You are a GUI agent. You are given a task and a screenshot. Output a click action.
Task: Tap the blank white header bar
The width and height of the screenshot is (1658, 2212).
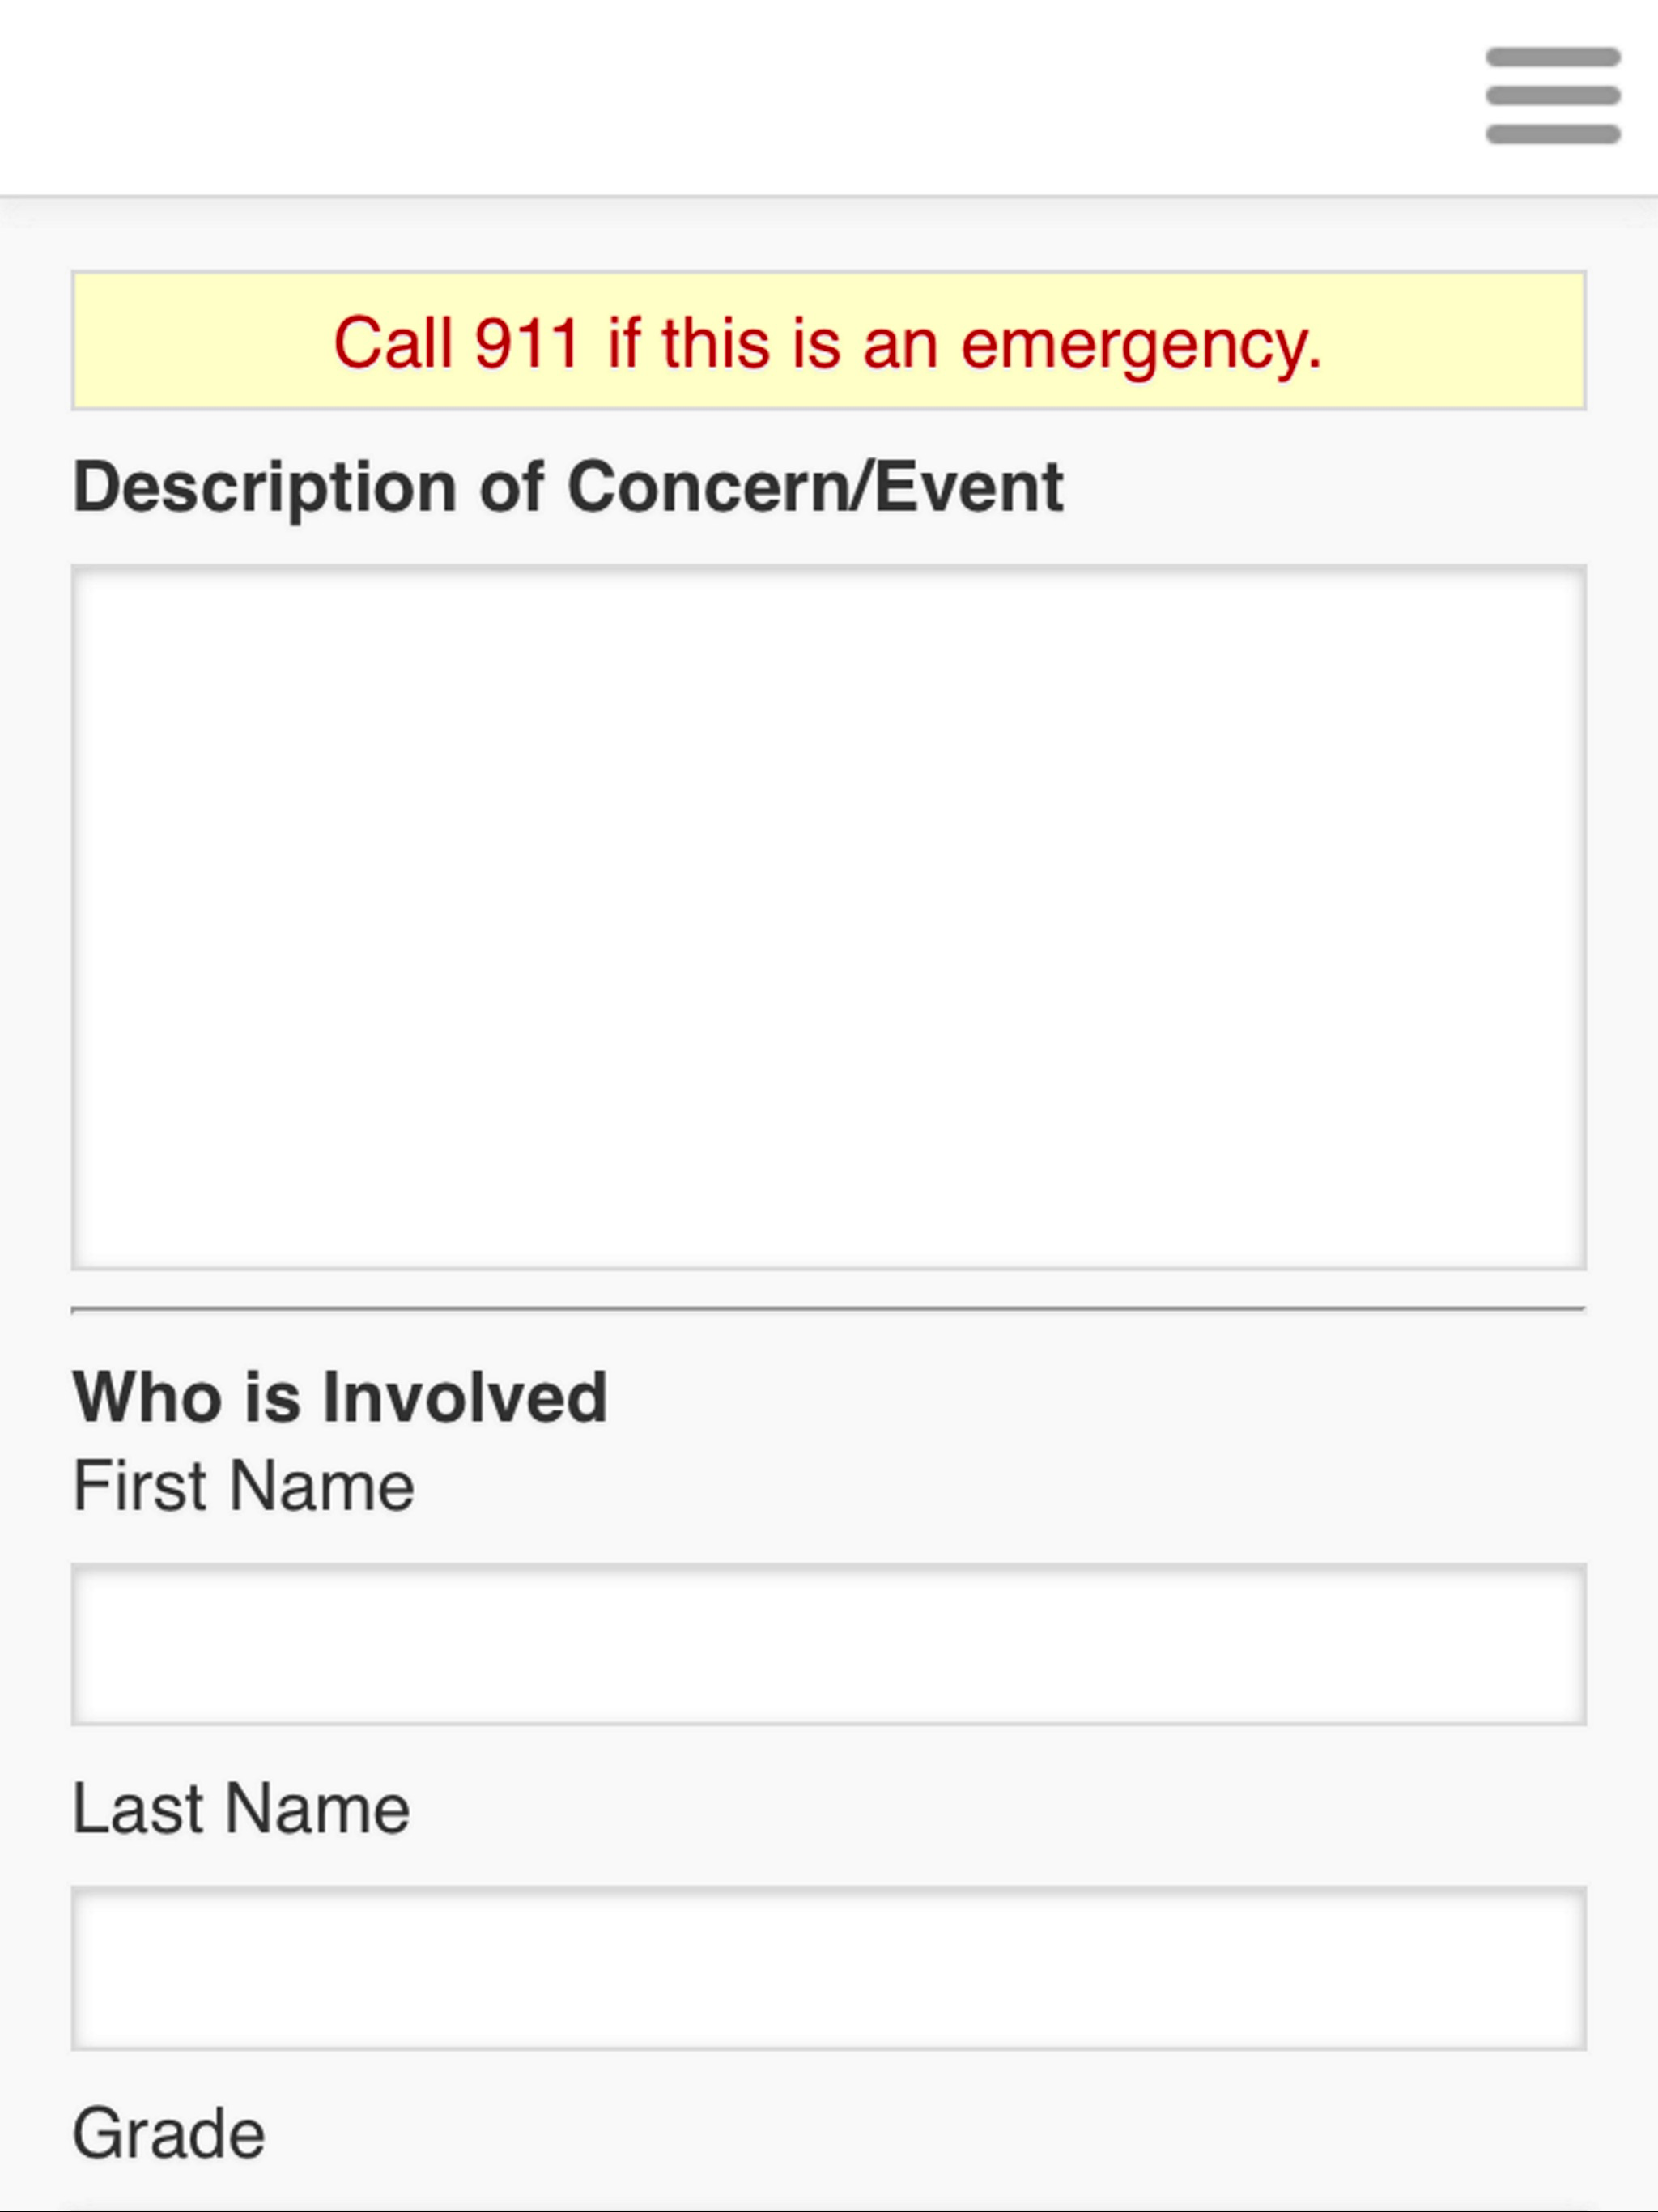740,97
